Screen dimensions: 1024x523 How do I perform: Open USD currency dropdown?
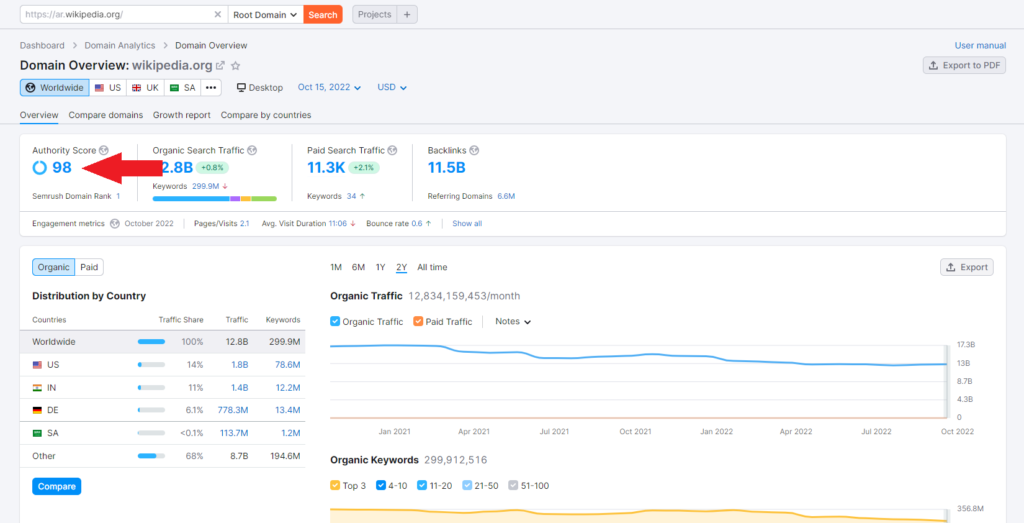[x=392, y=88]
